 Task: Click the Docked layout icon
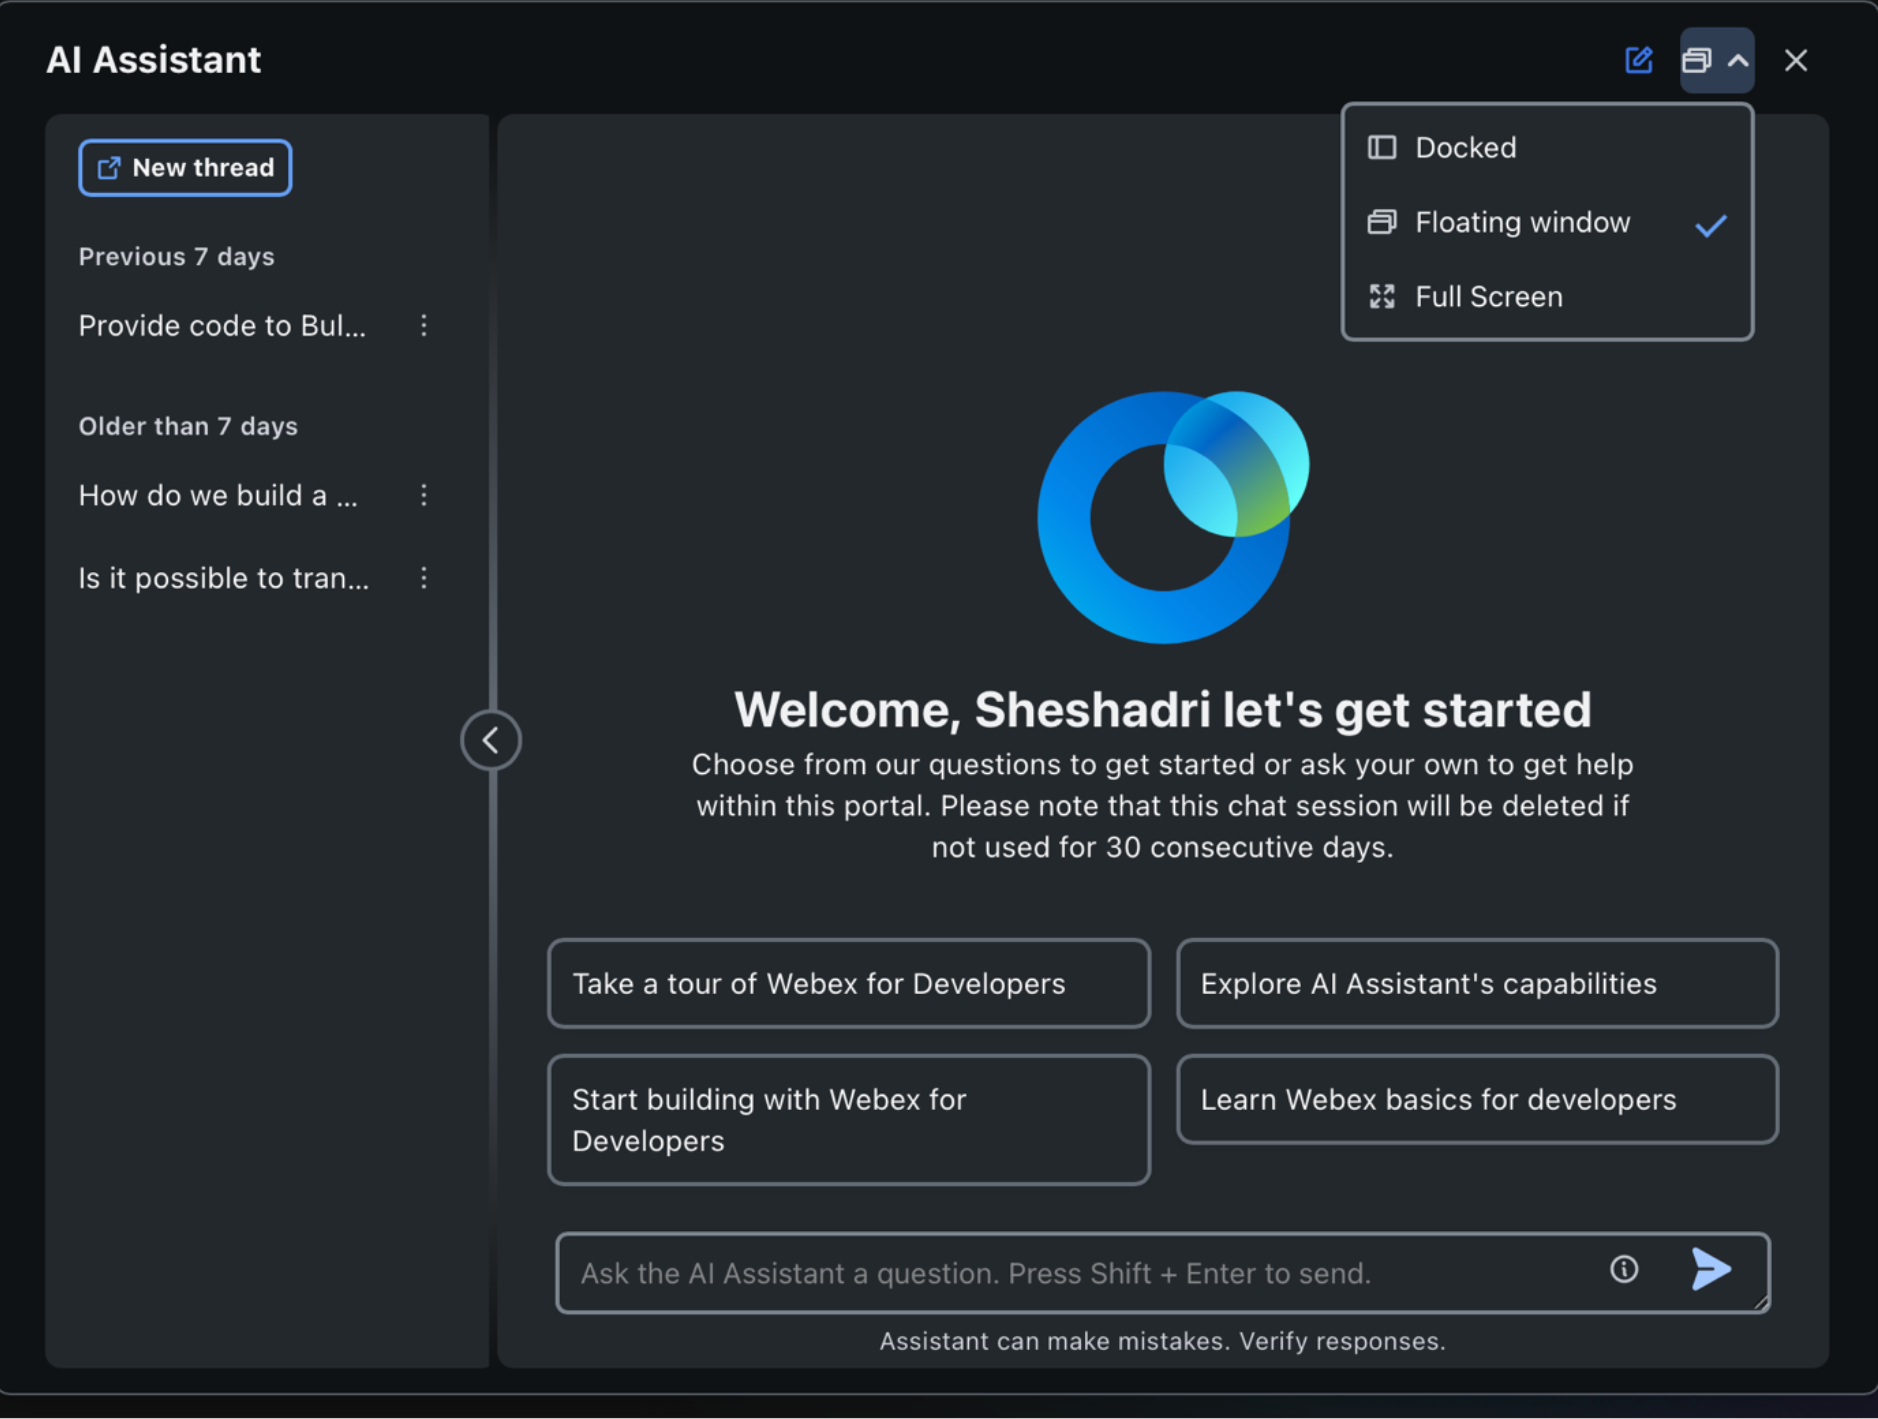[1382, 148]
